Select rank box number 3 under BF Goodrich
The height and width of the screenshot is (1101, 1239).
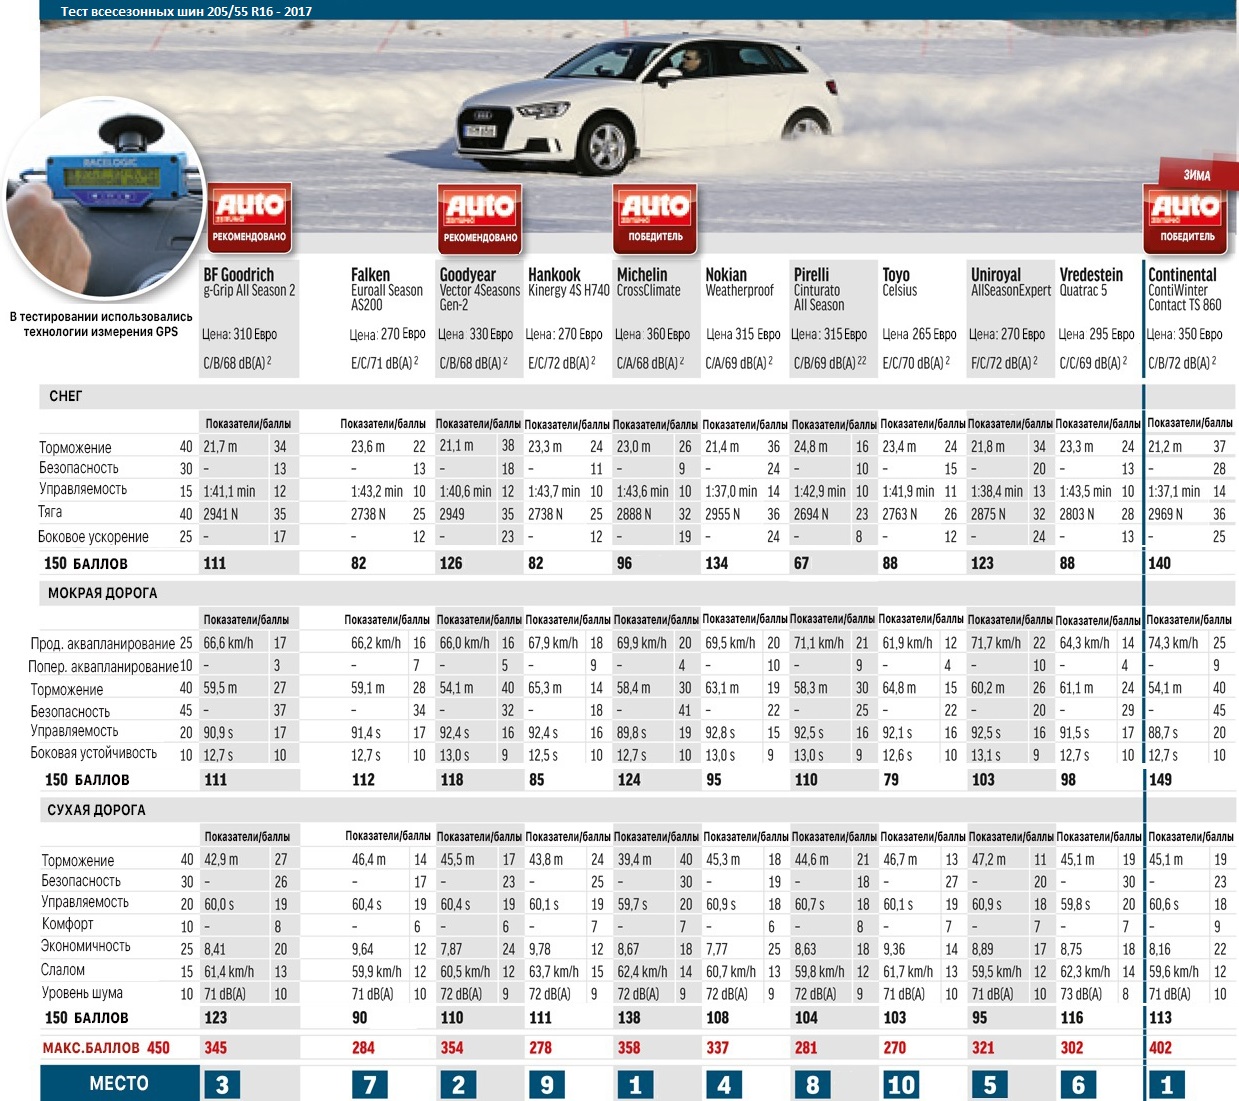(x=222, y=1084)
